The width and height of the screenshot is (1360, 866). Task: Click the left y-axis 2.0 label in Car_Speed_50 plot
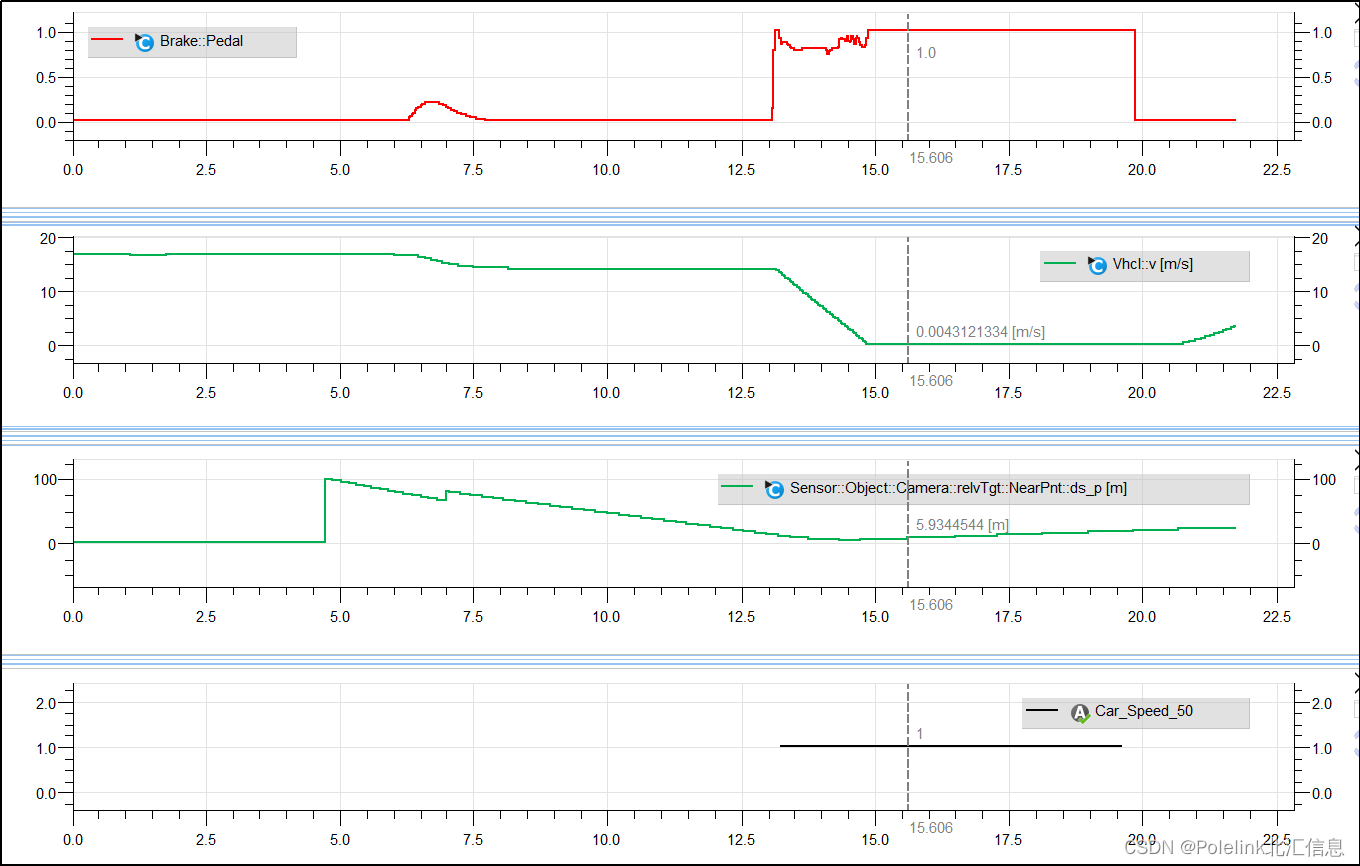click(48, 704)
